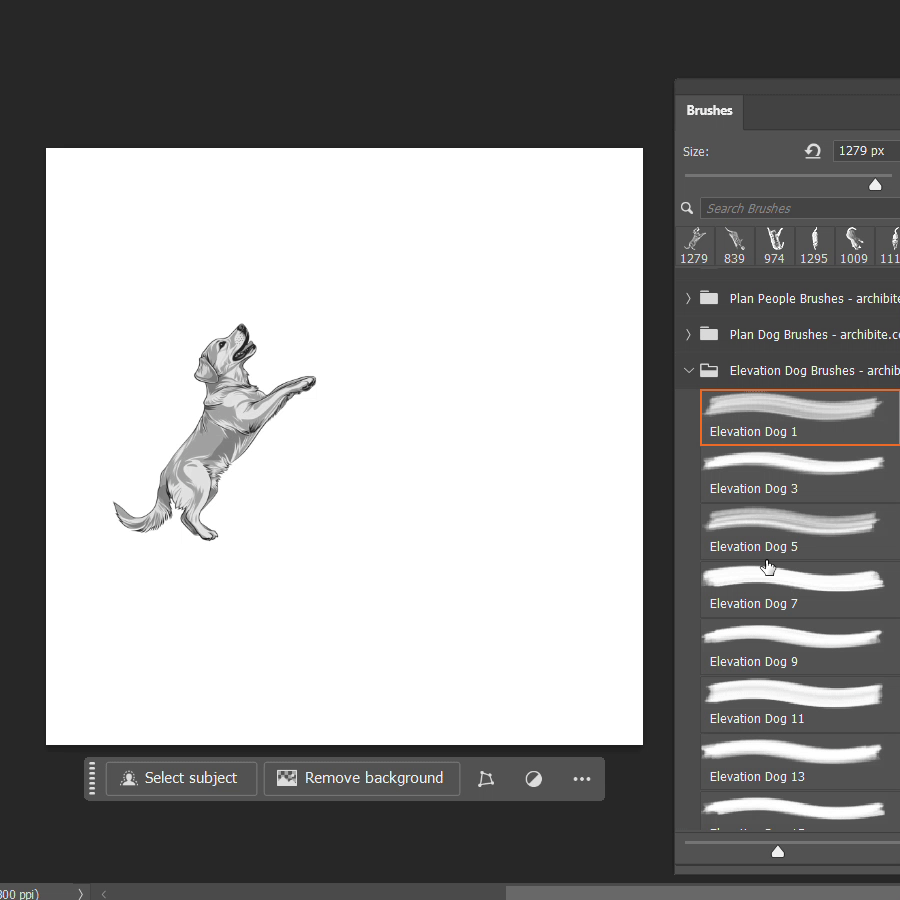Select recent brush preset labeled 839

(x=734, y=245)
